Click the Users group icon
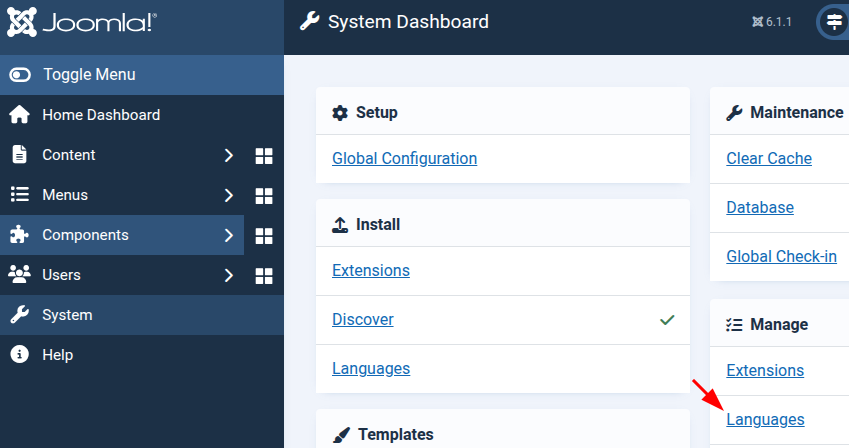This screenshot has height=448, width=849. click(19, 275)
